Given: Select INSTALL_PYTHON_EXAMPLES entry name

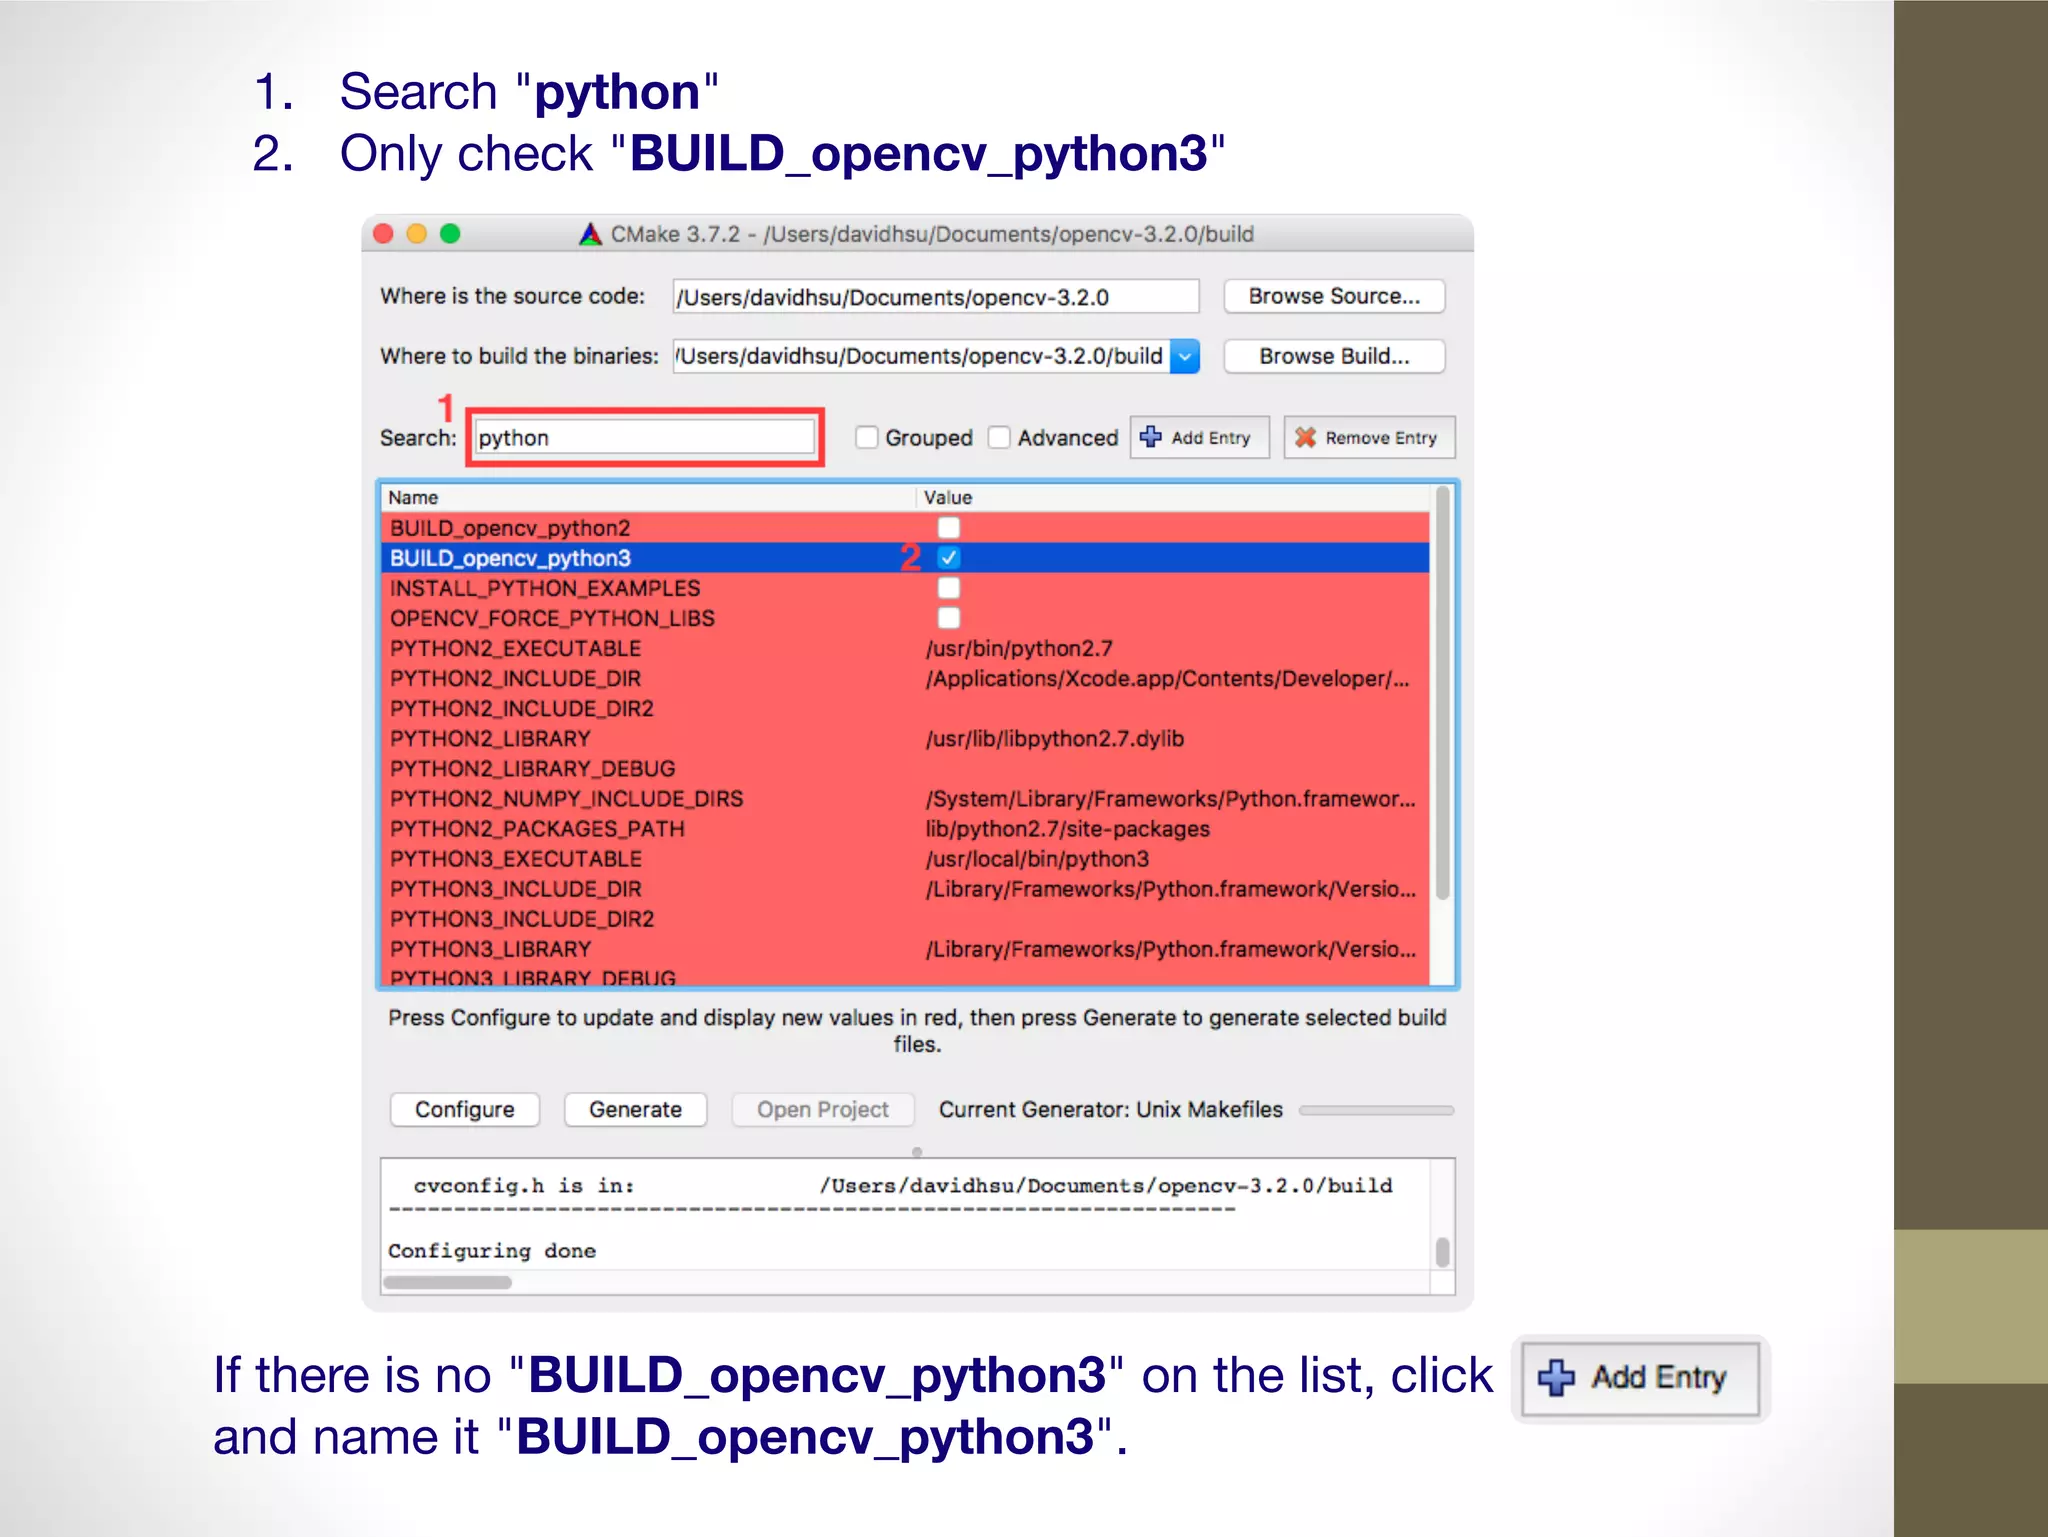Looking at the screenshot, I should tap(545, 588).
